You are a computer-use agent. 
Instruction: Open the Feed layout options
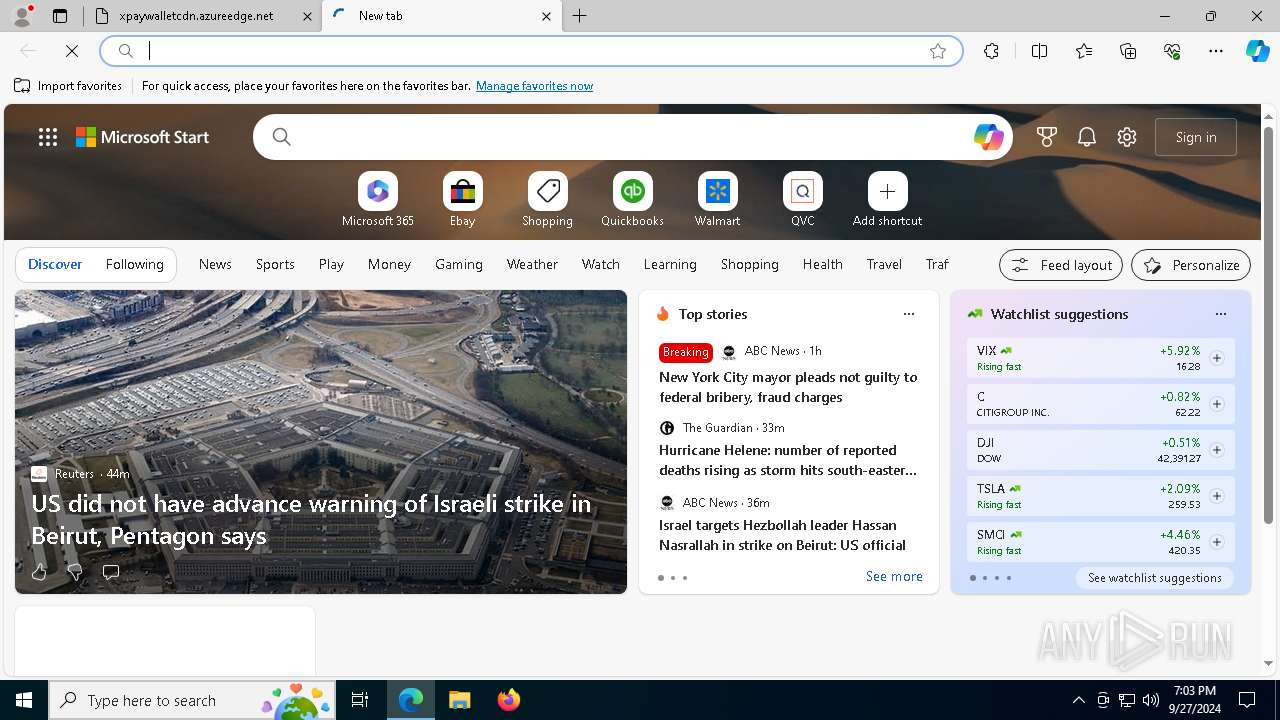[x=1061, y=265]
